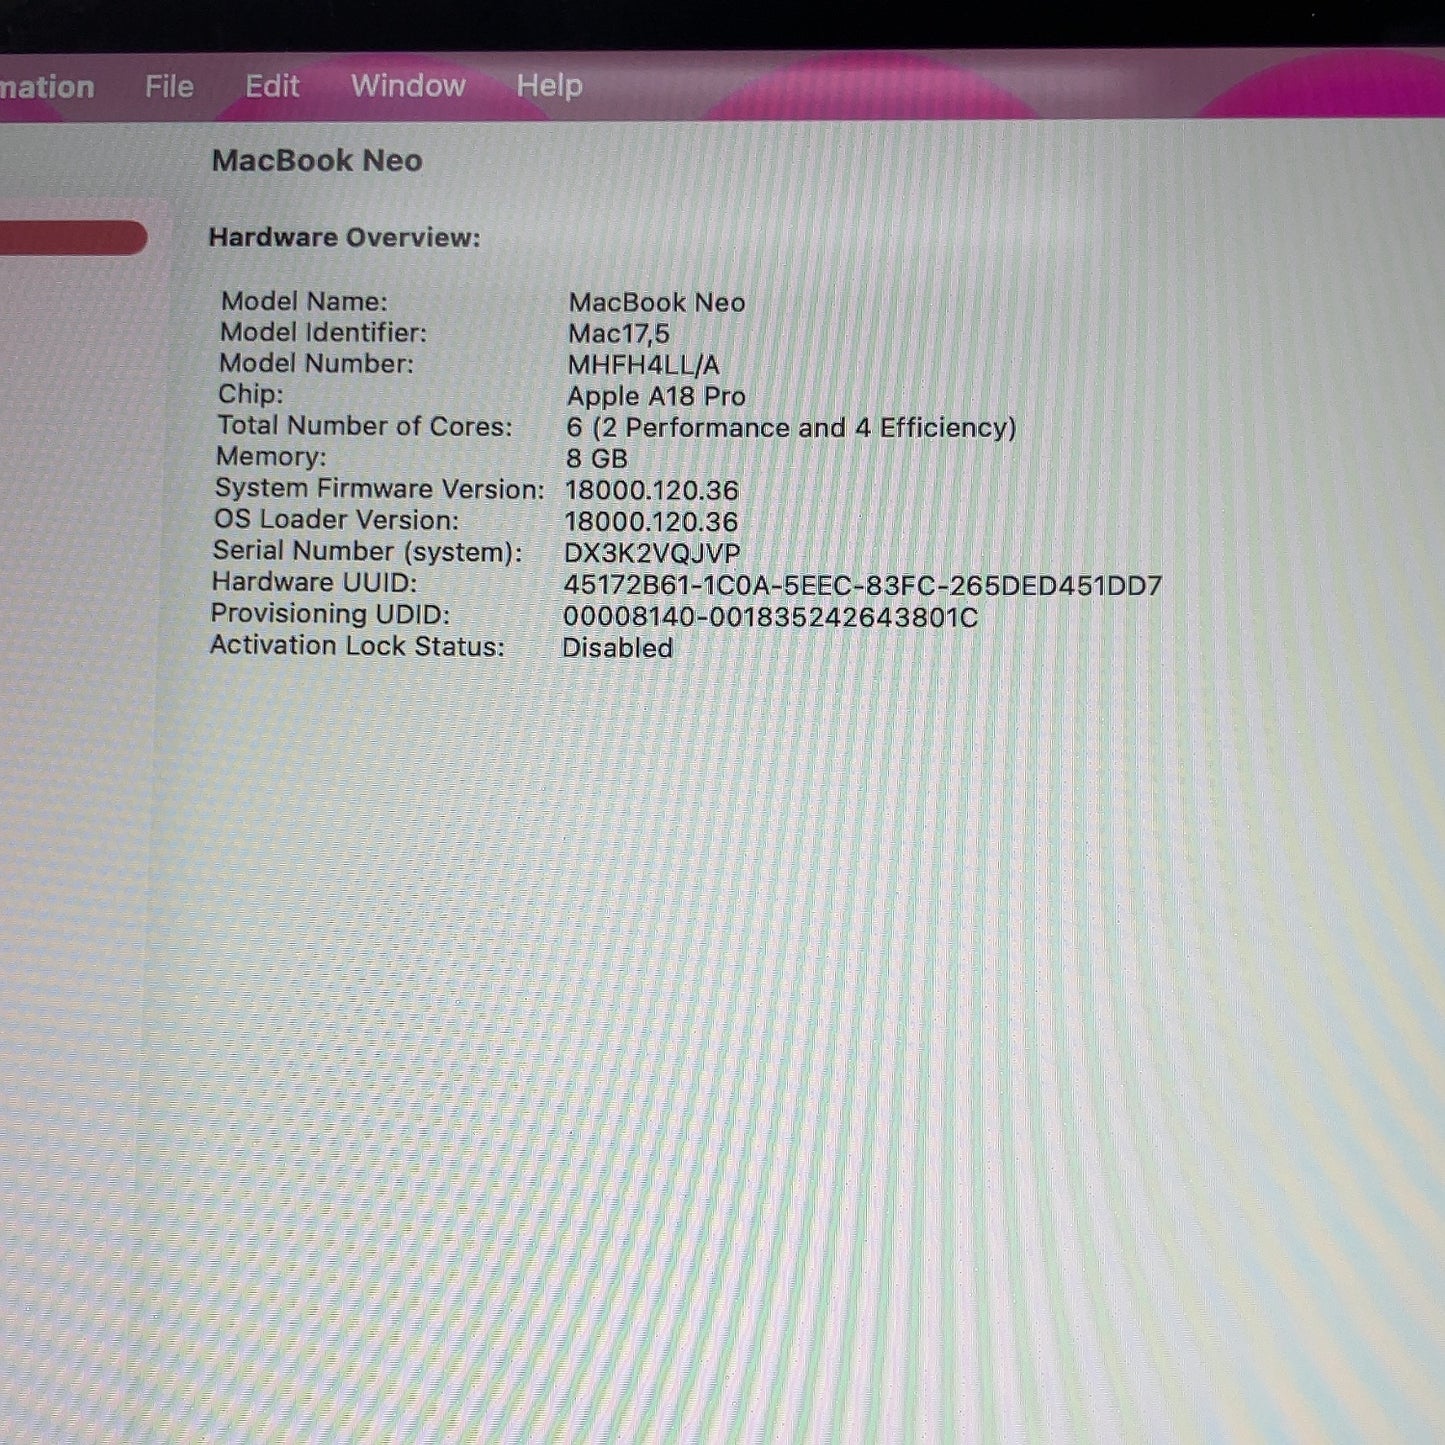Click the Memory label
The image size is (1445, 1445).
tap(271, 457)
